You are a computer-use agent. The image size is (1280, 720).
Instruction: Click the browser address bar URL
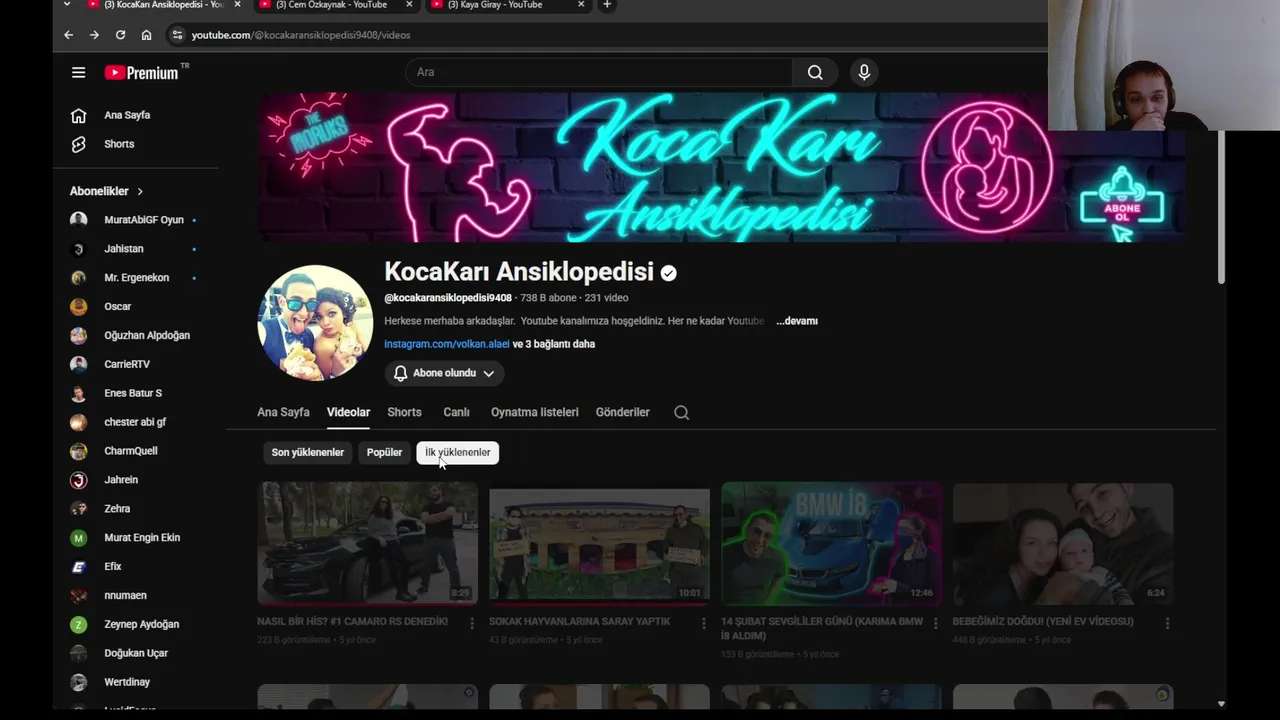pyautogui.click(x=300, y=35)
